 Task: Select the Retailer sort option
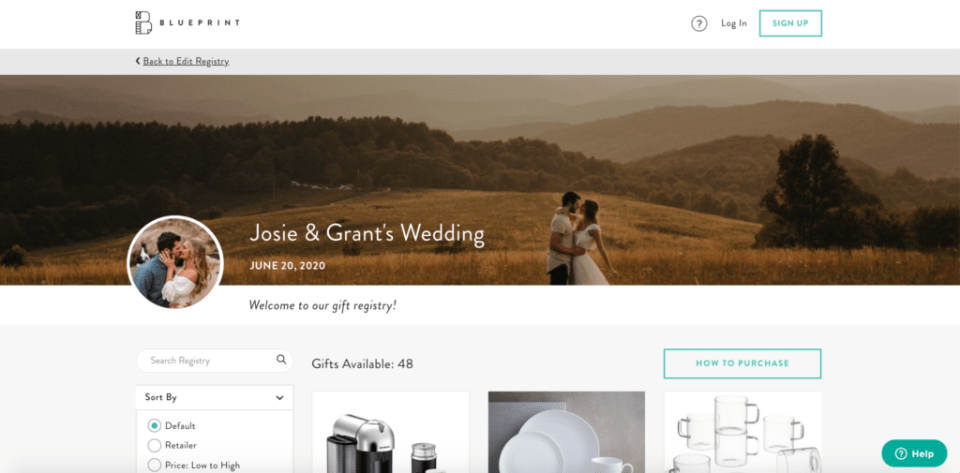[173, 445]
